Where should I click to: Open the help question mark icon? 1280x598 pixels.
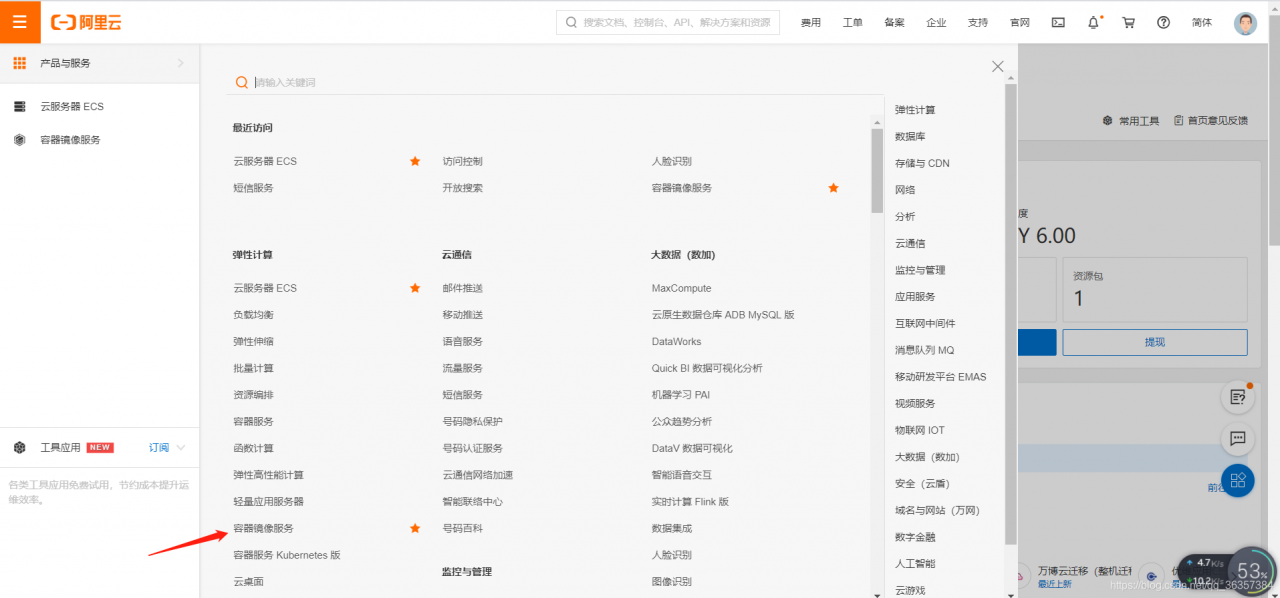[1163, 21]
